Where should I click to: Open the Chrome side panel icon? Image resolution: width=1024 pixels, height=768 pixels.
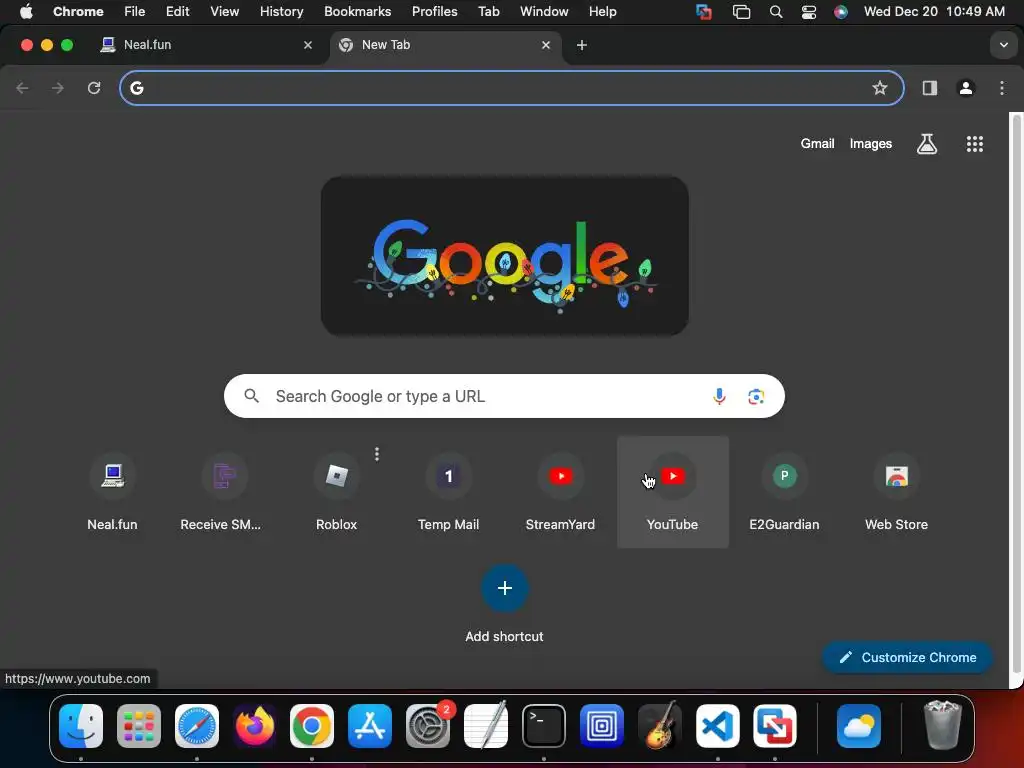click(x=929, y=88)
